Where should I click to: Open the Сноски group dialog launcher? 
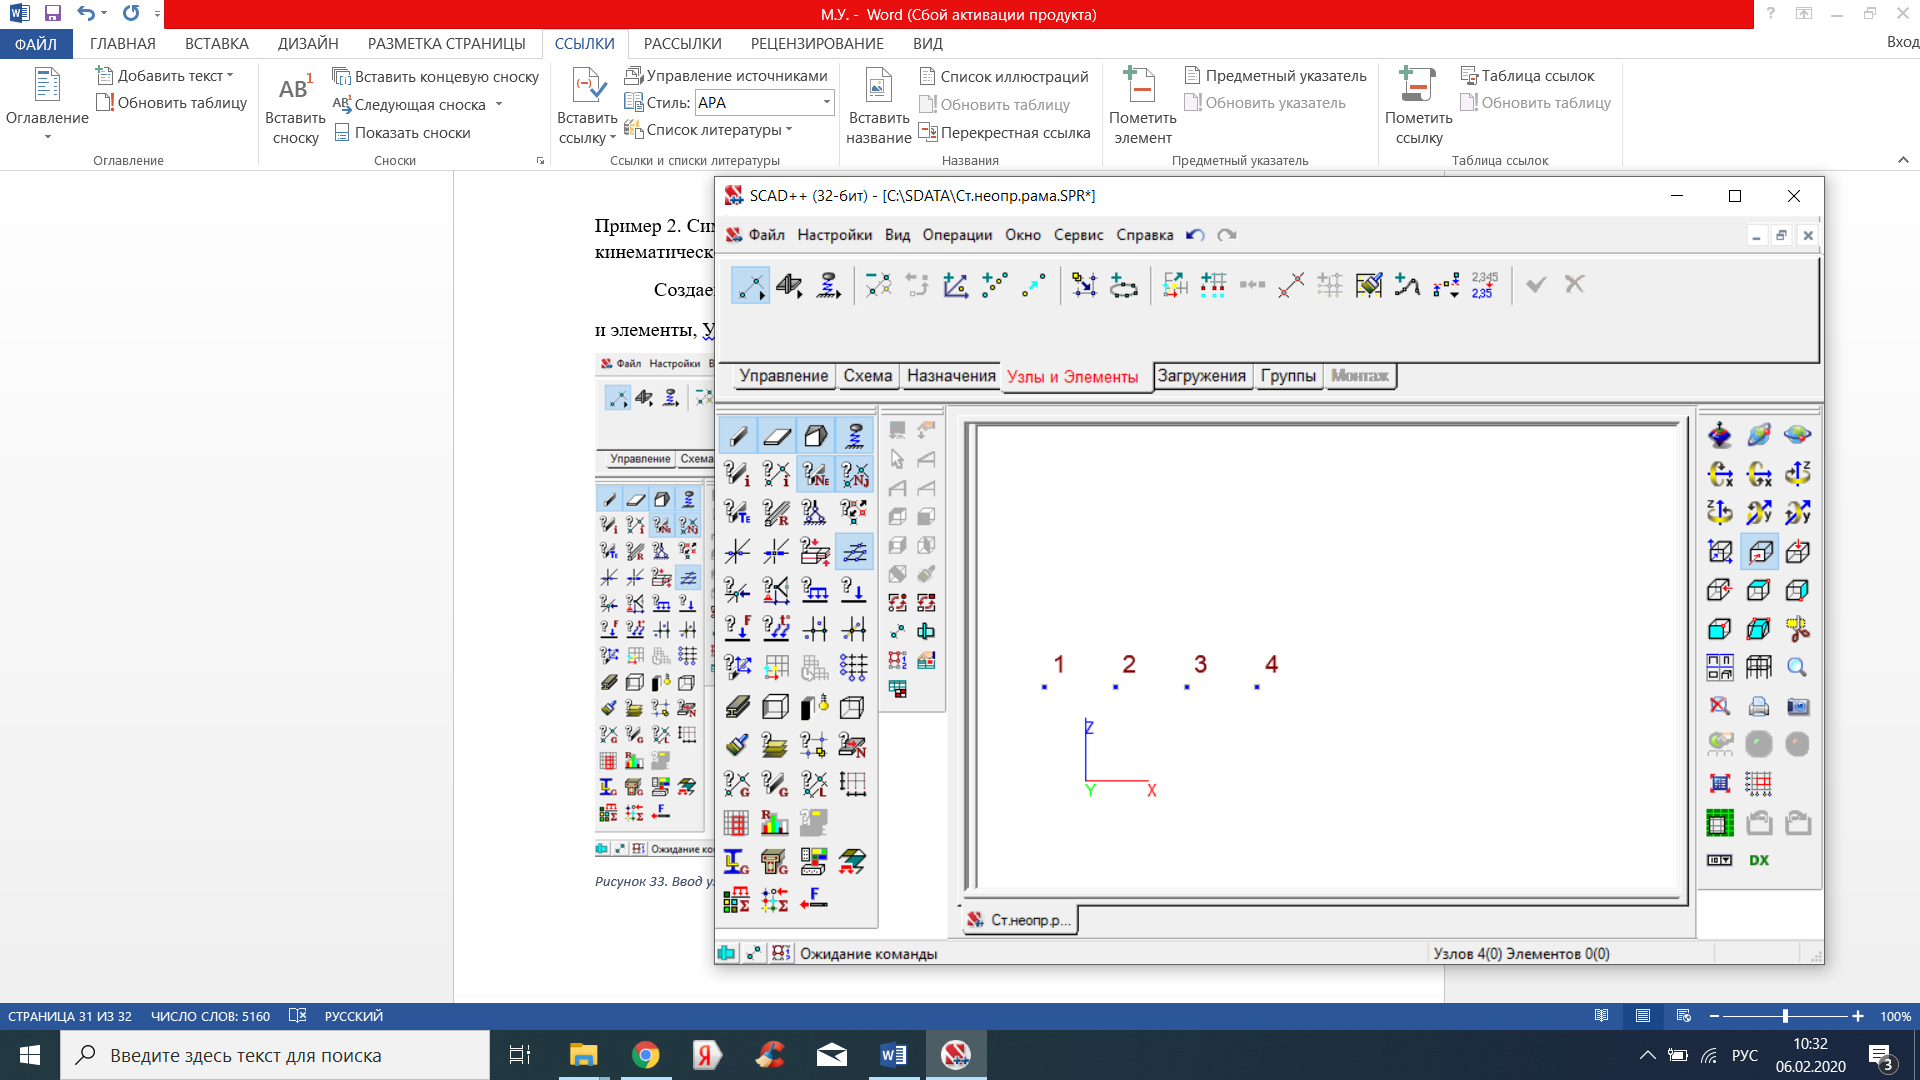coord(540,161)
